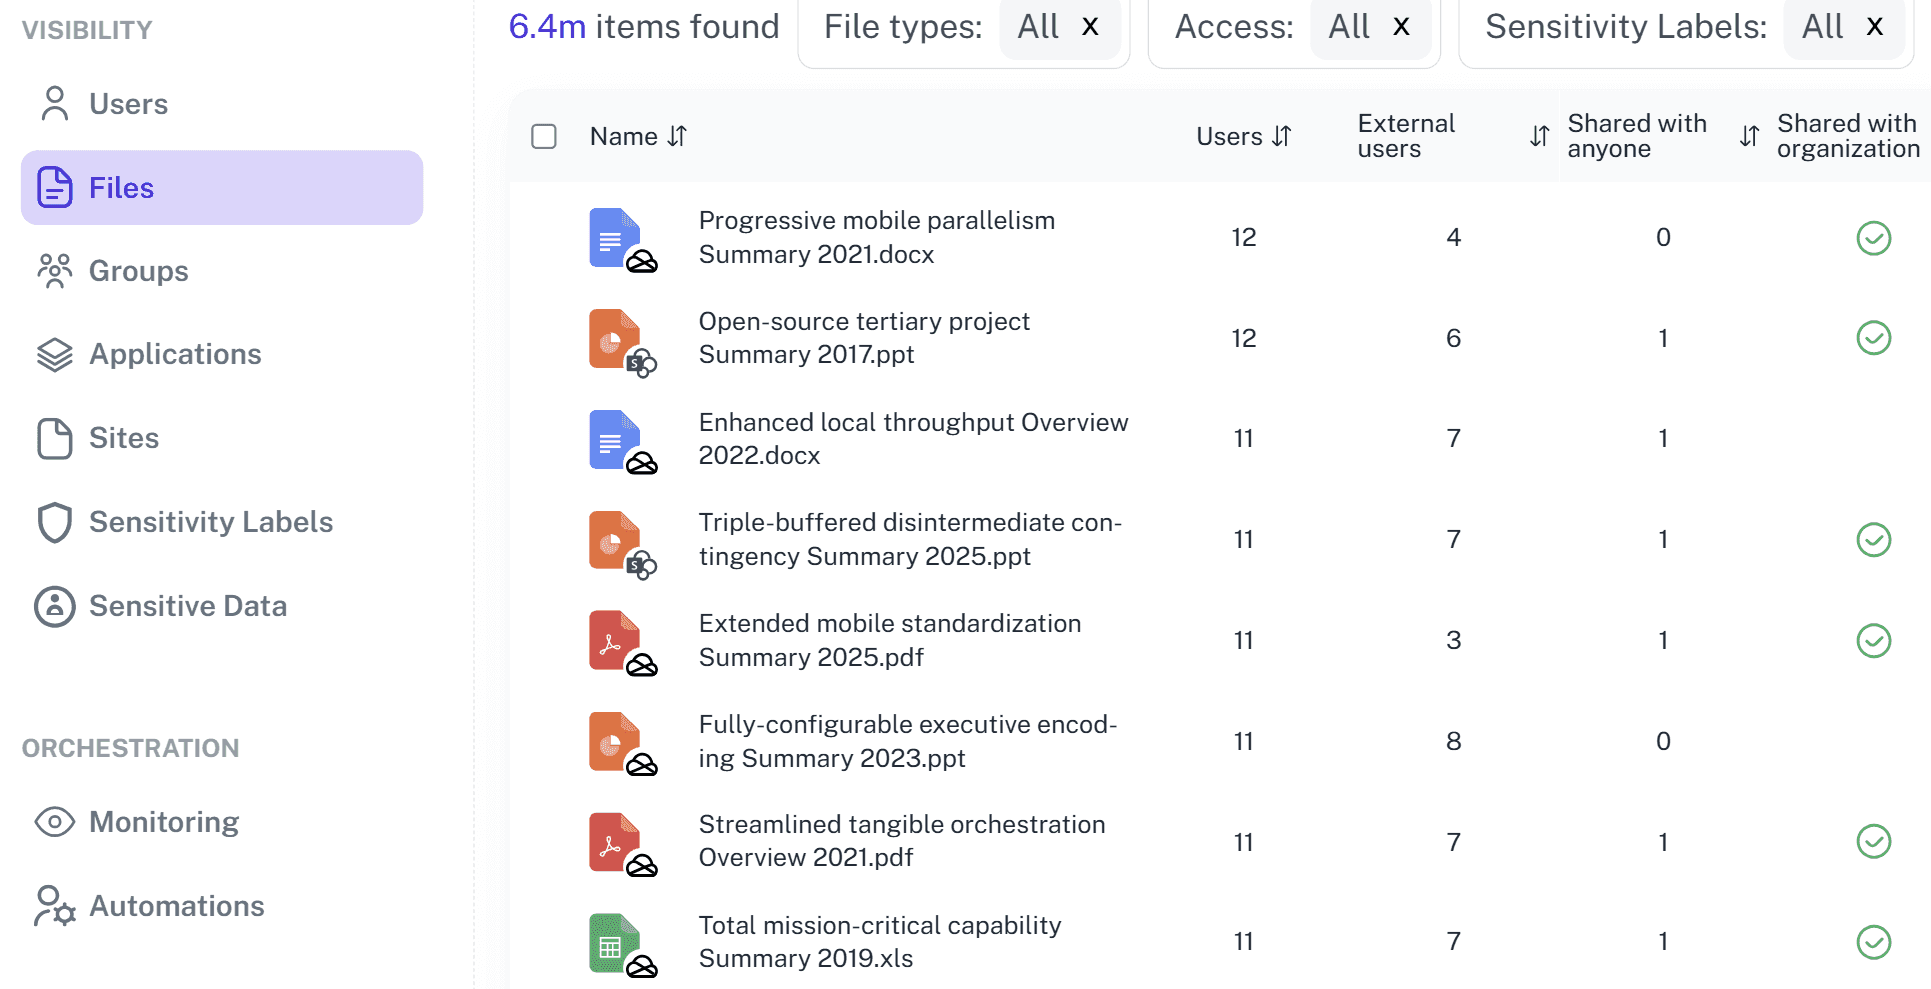The height and width of the screenshot is (989, 1931).
Task: Click the 6.4m items found link
Action: pos(545,27)
